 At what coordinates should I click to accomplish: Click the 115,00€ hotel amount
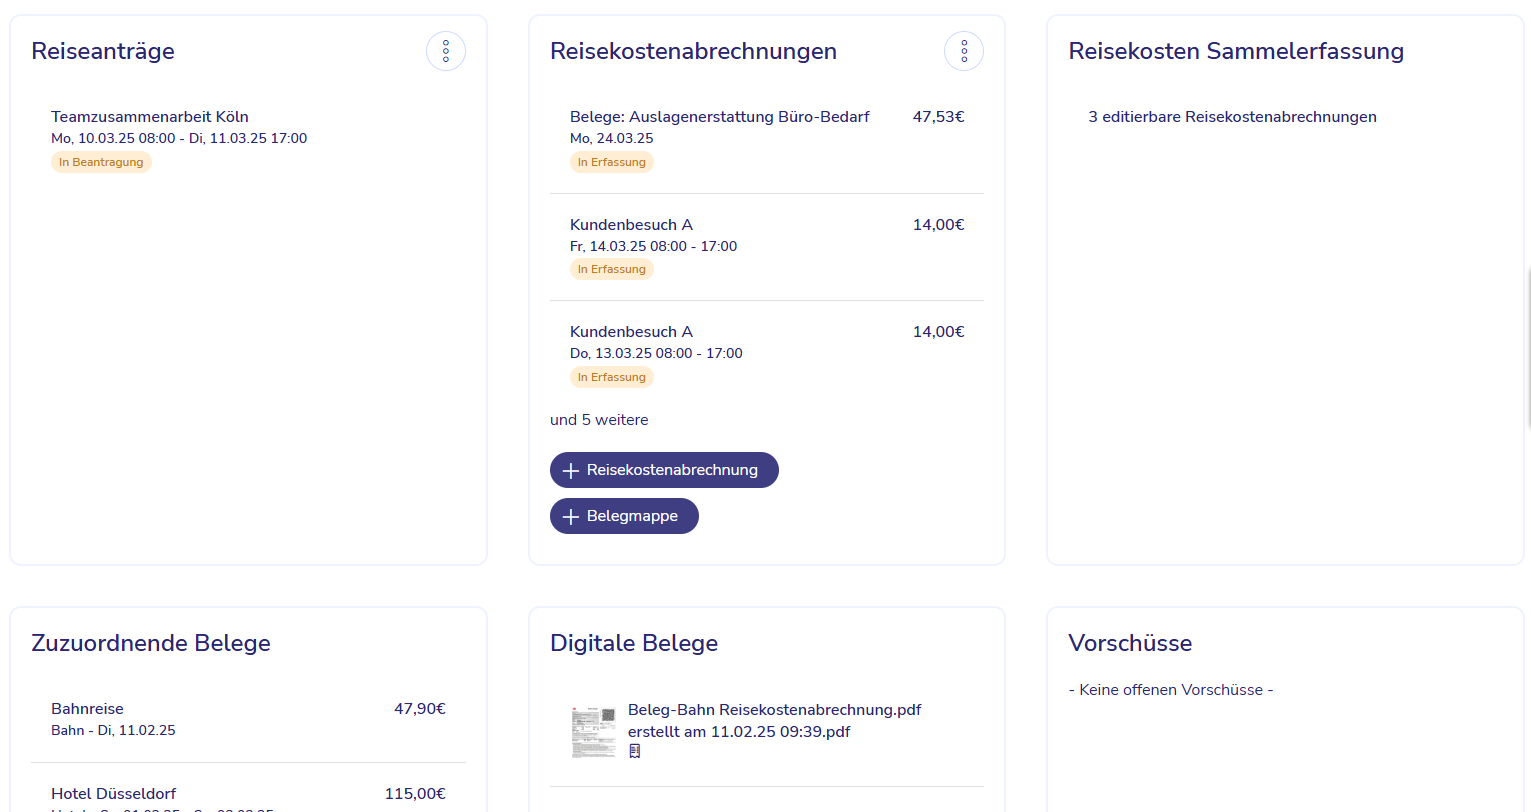pos(415,794)
